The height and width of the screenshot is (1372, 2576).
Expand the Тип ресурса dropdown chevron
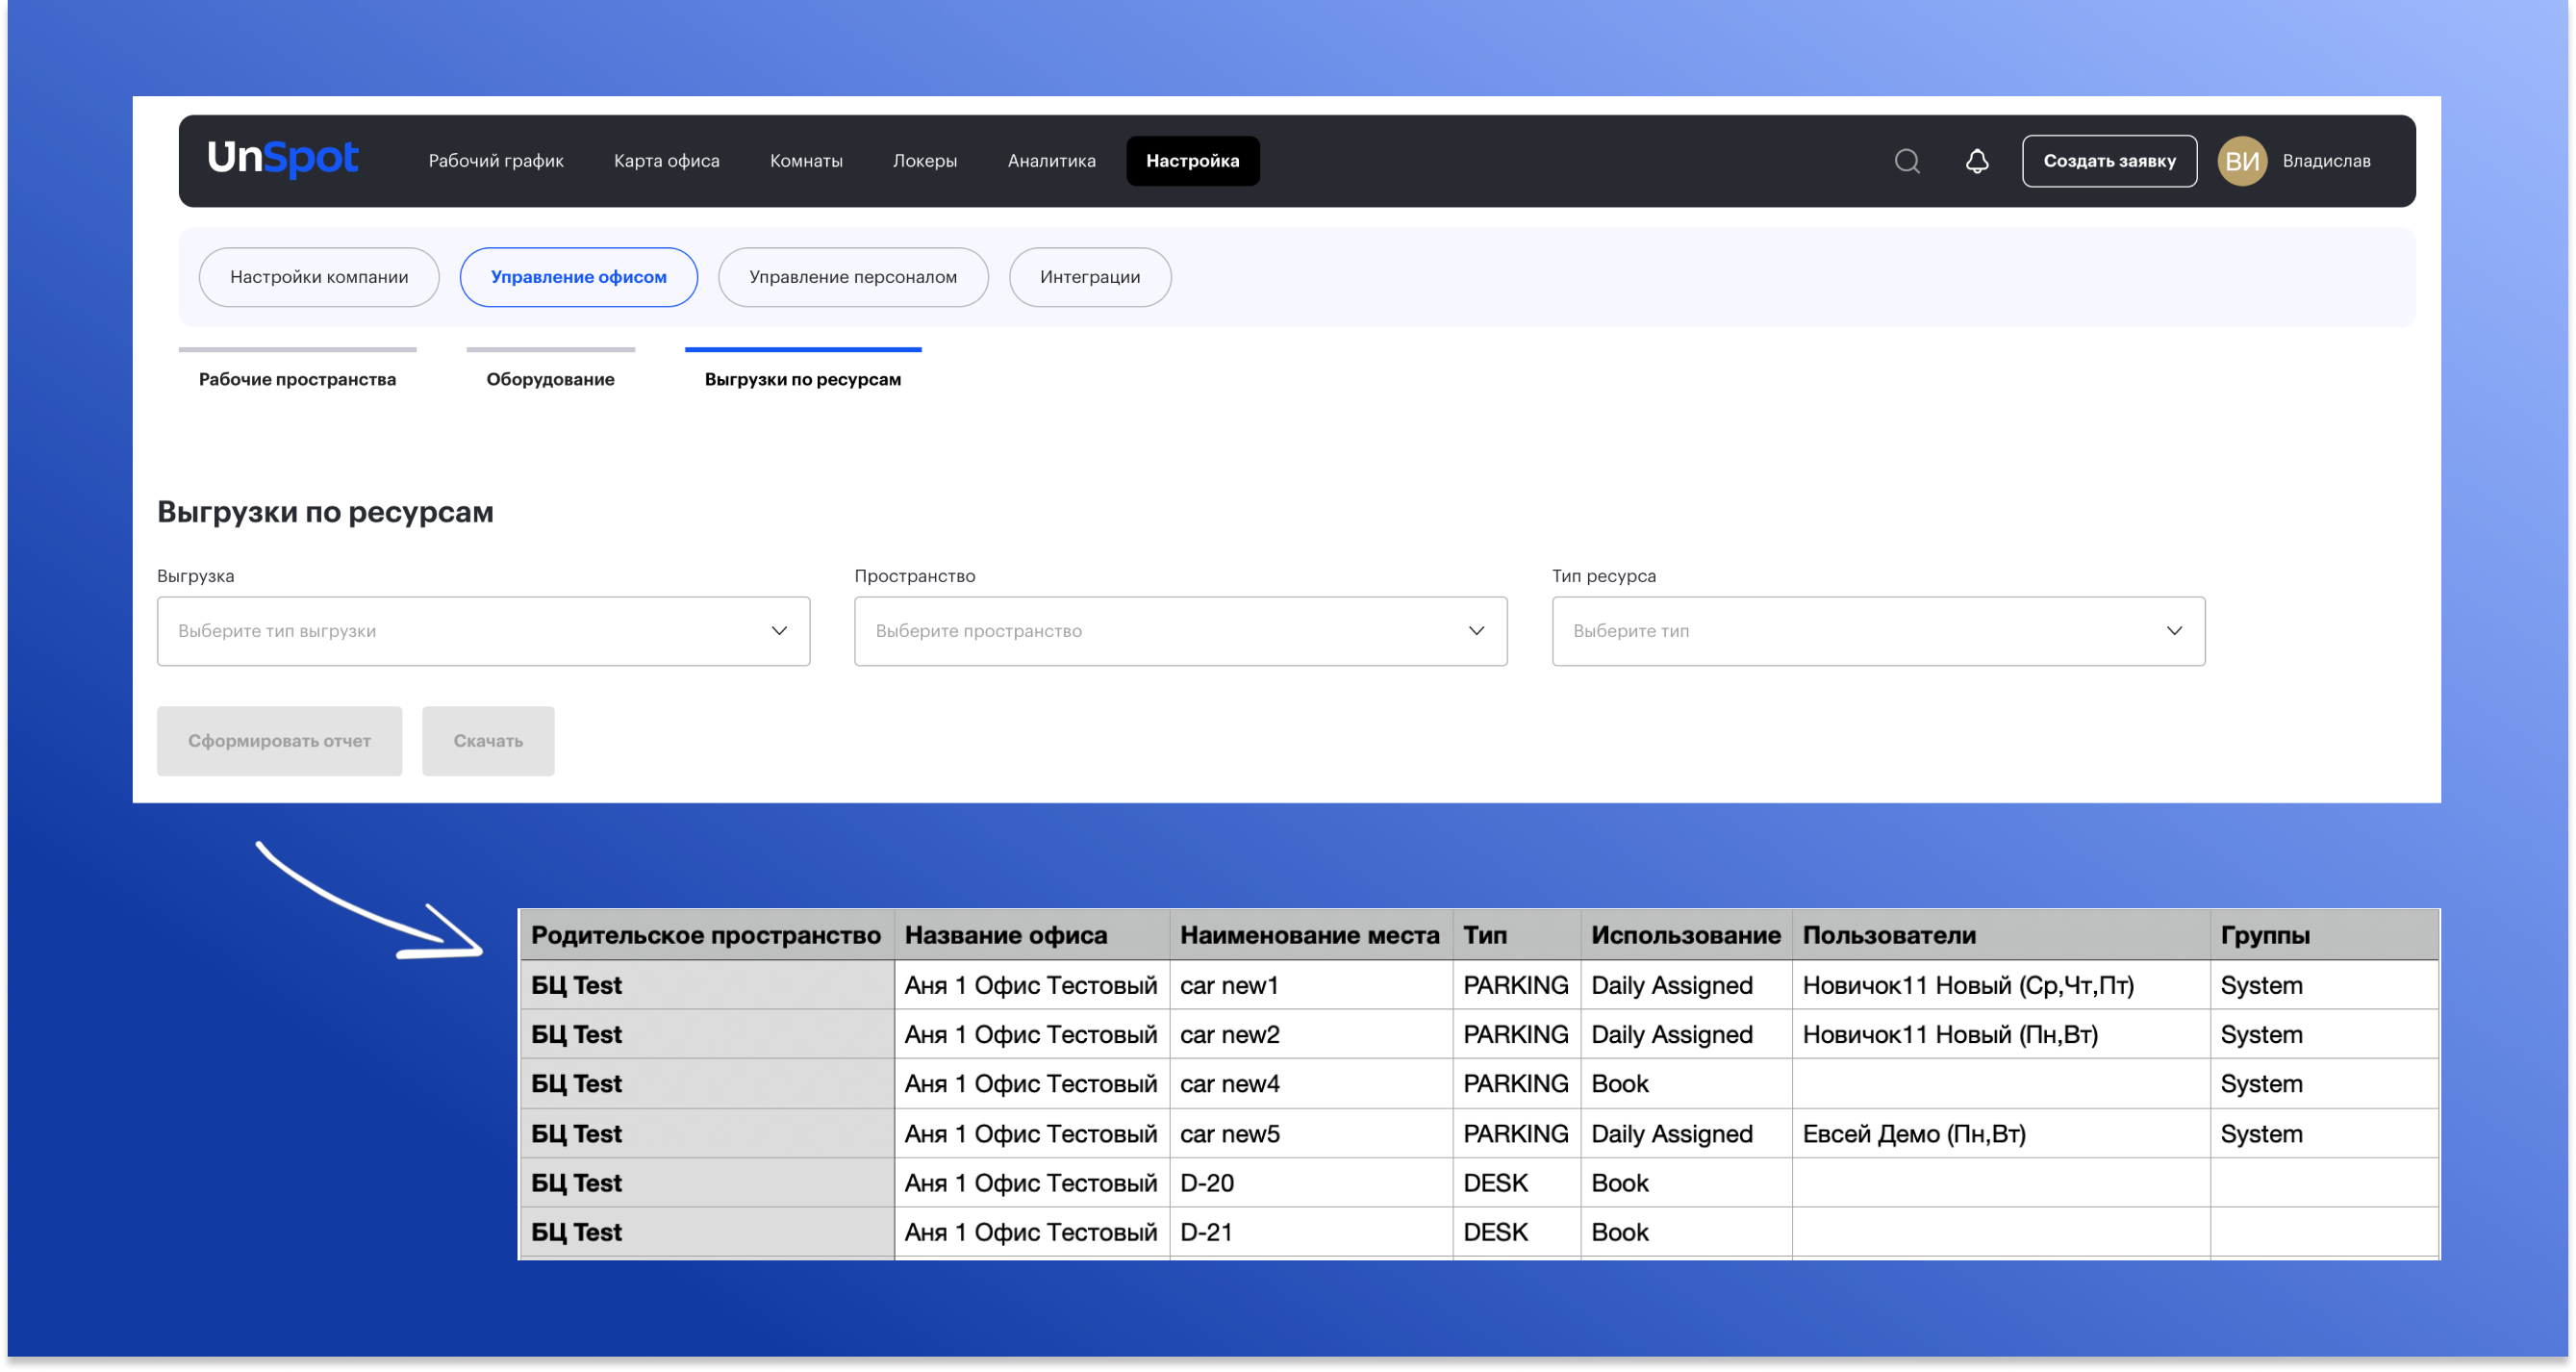point(2173,631)
